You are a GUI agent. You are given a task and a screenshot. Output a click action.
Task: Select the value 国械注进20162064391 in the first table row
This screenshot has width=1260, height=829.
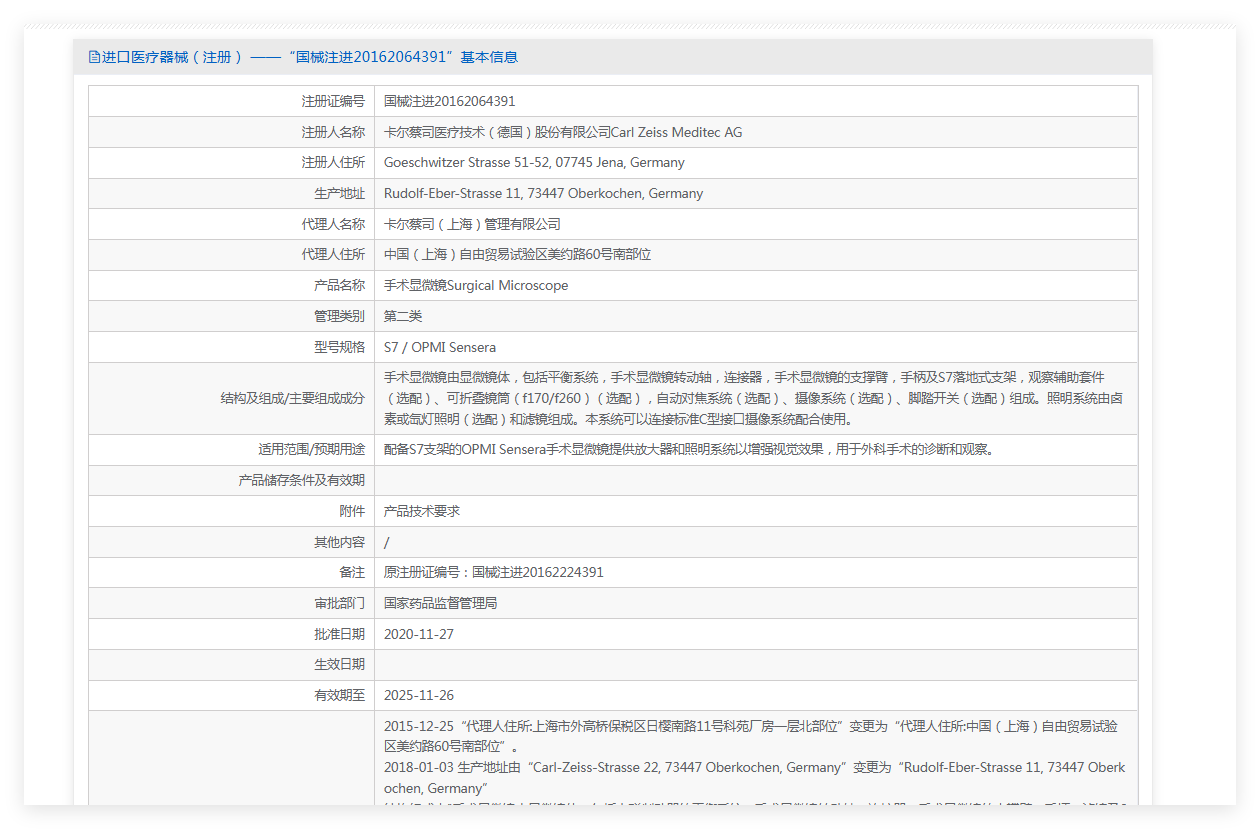click(449, 101)
